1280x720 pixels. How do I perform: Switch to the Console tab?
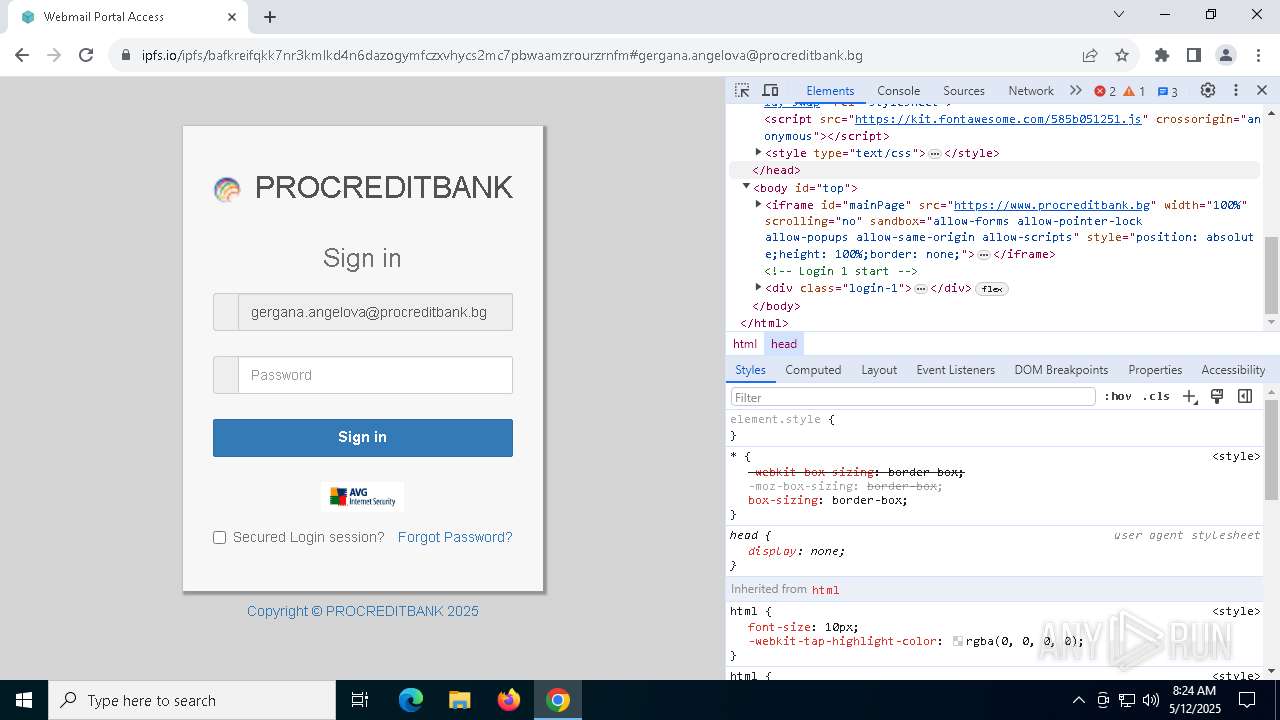pyautogui.click(x=898, y=90)
